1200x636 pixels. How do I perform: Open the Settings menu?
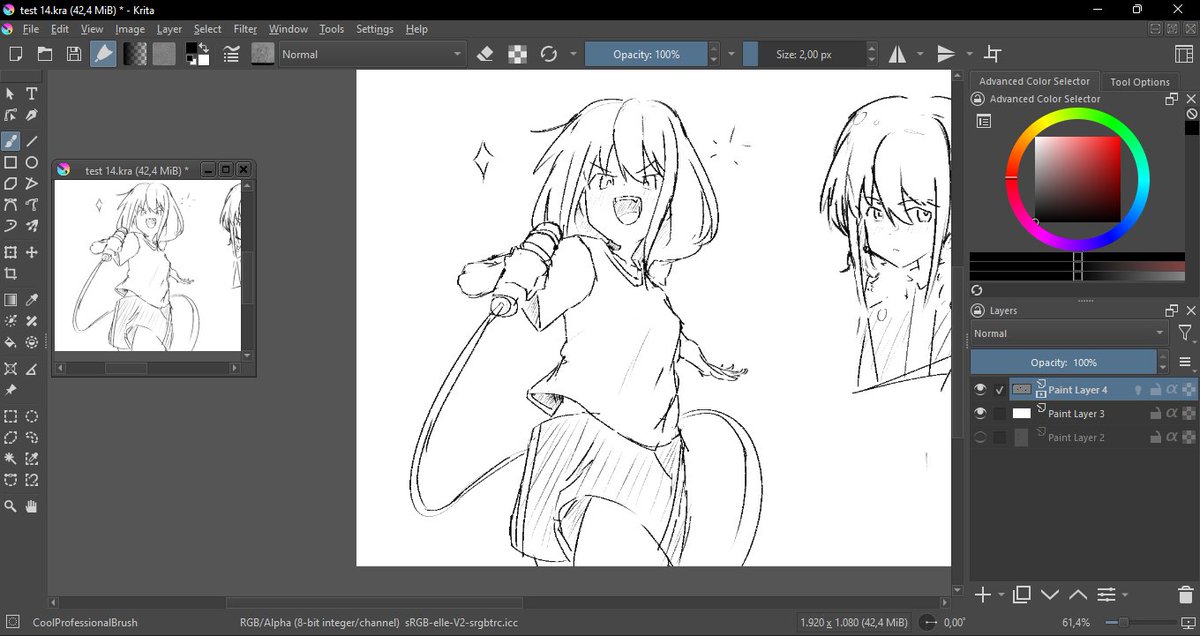click(x=375, y=29)
